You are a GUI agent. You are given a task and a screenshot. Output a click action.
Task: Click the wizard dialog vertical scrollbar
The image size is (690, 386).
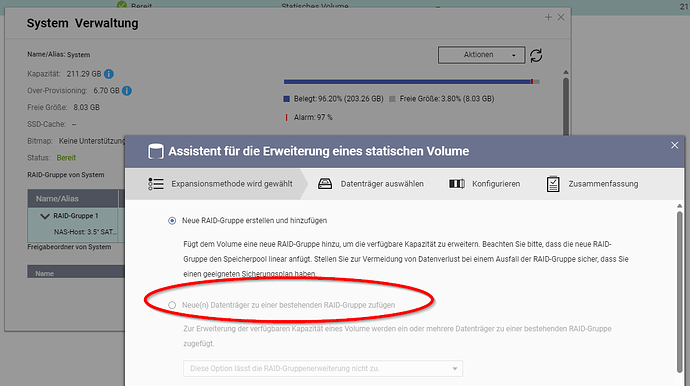[x=680, y=293]
